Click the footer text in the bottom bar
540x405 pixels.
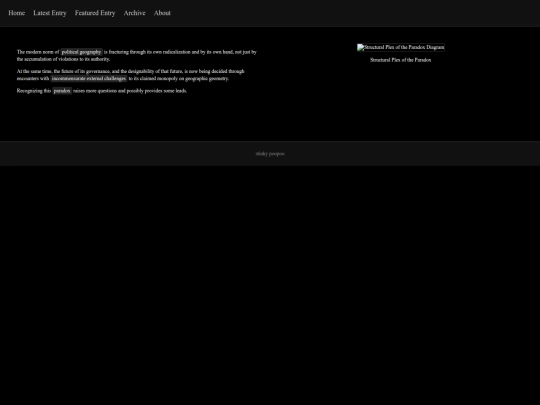270,154
